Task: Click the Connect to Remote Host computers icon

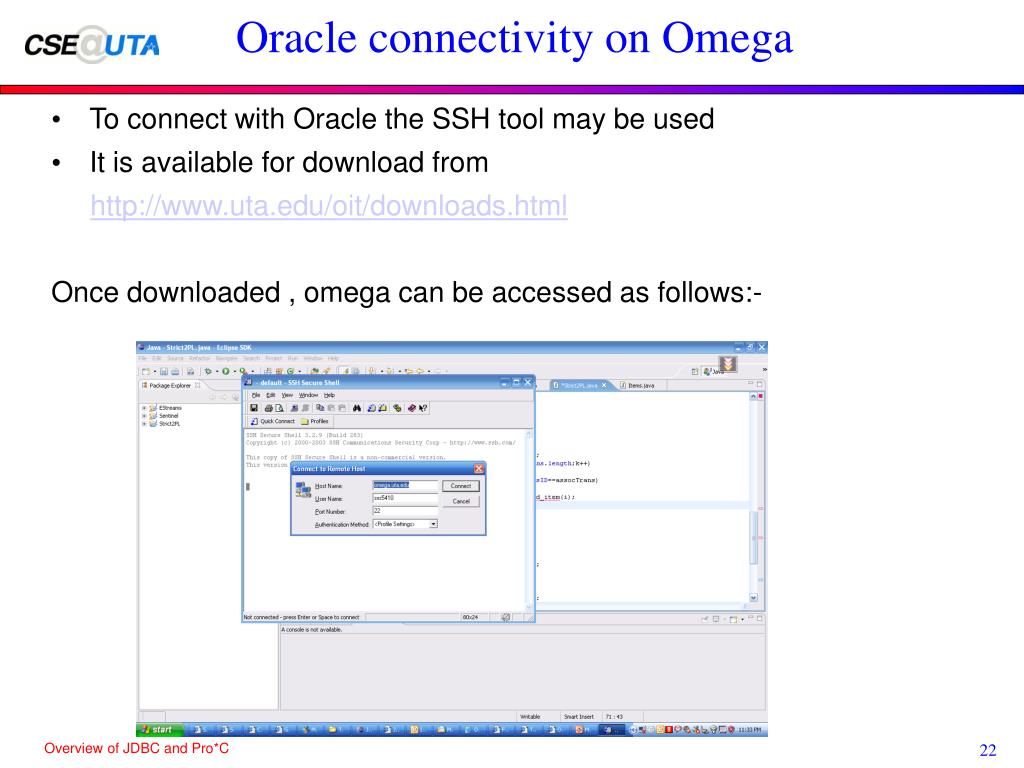Action: [303, 489]
